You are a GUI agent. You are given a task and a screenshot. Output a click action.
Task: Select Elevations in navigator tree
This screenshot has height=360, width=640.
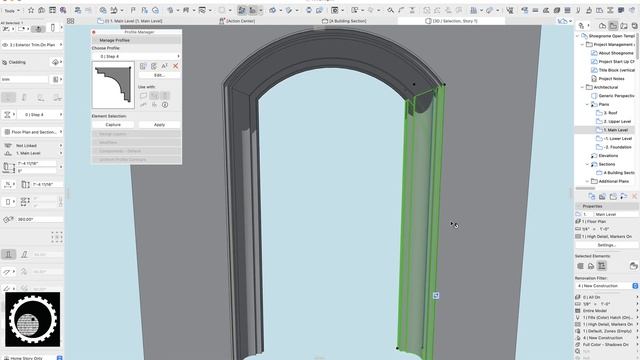coord(604,156)
